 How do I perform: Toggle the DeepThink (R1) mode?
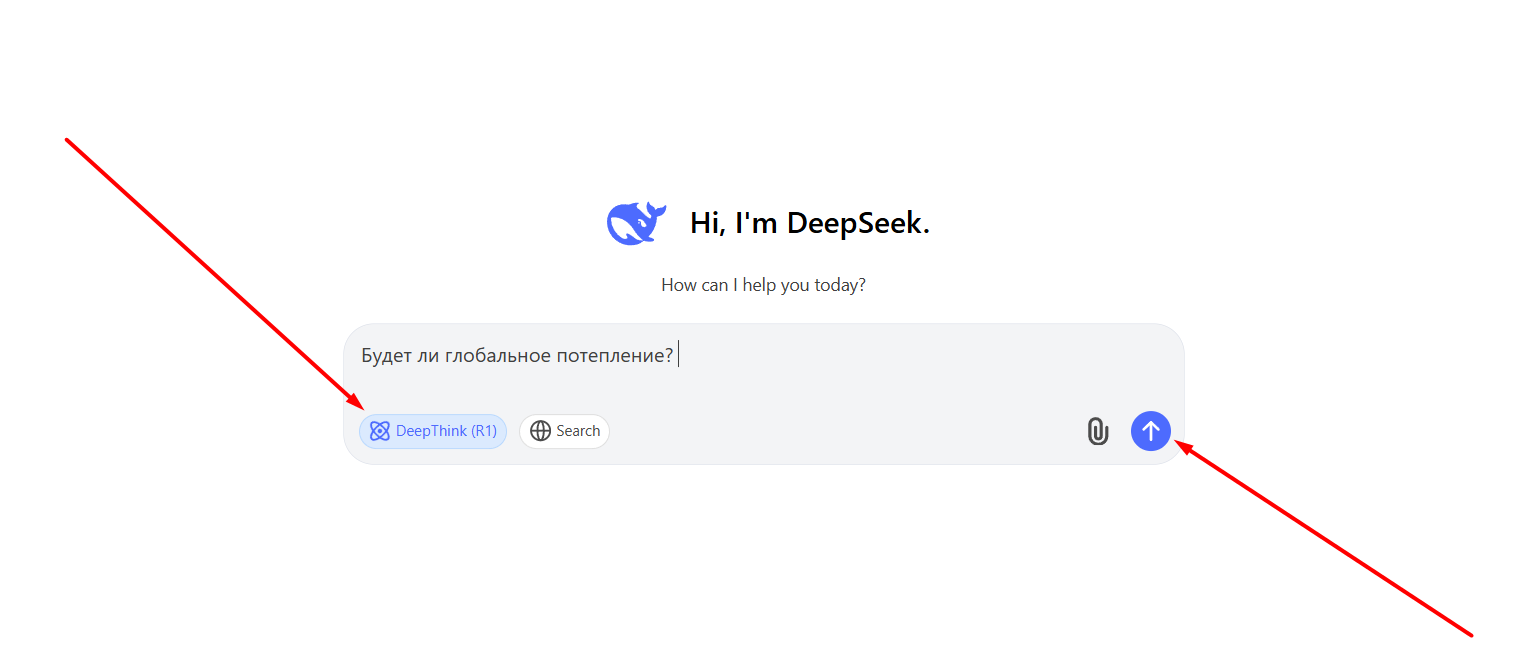433,431
